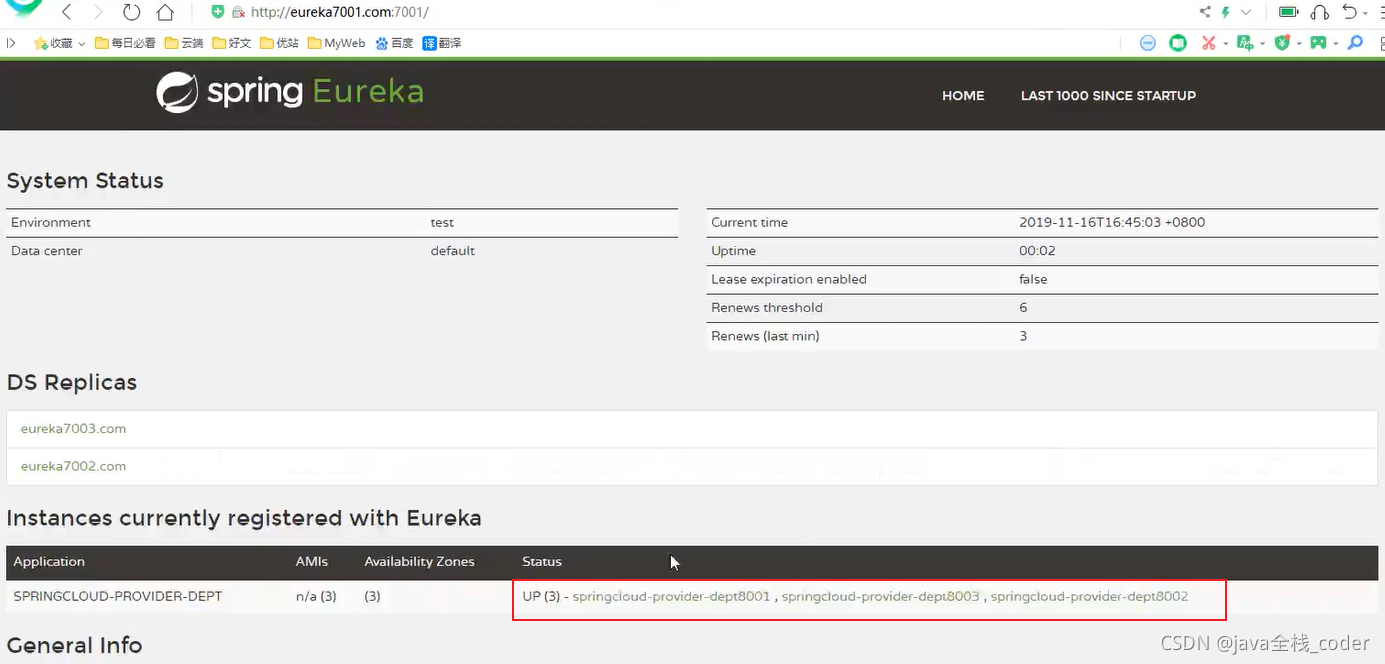Click the Renews (last min) label
This screenshot has width=1385, height=664.
[x=765, y=337]
